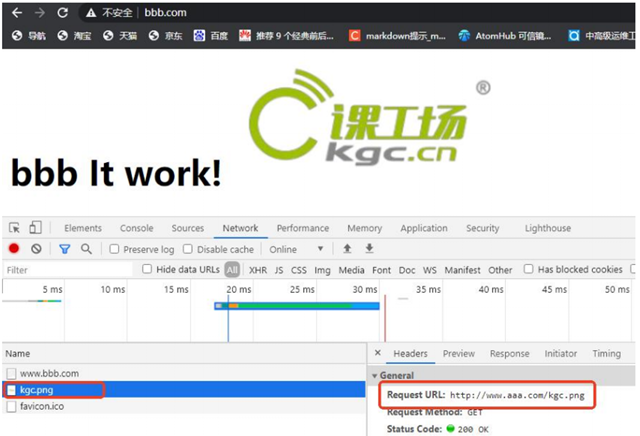
Task: Filter requests by CSS
Action: (299, 270)
